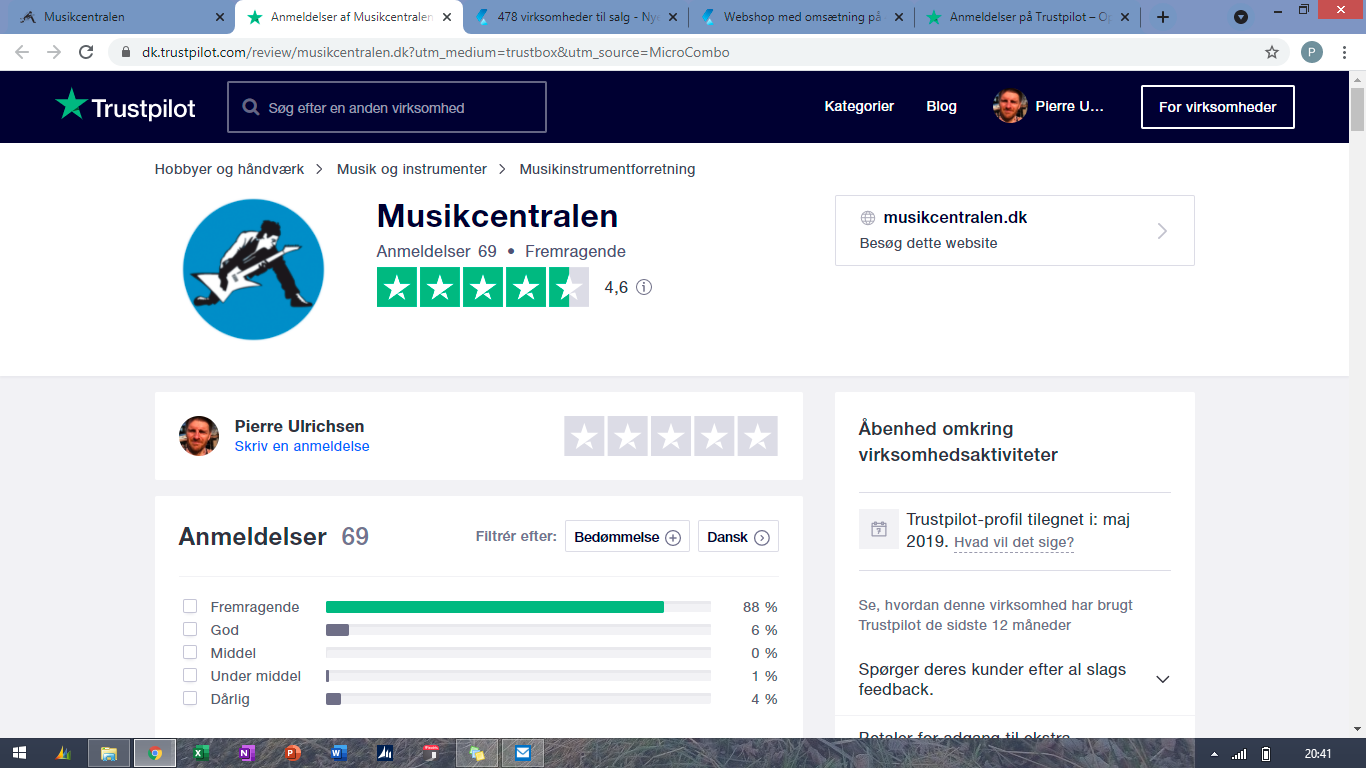This screenshot has height=768, width=1366.
Task: Select the fifth star in rating widget
Action: point(758,437)
